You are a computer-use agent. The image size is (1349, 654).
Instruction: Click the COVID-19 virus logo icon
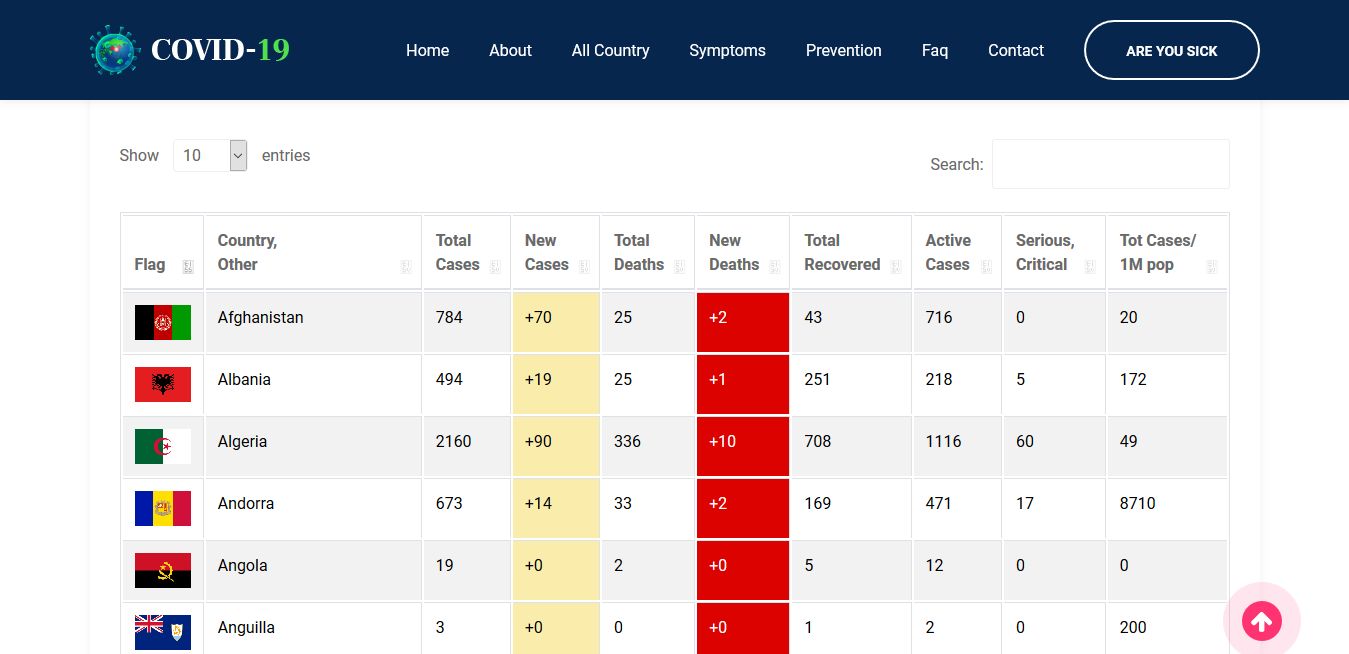[114, 50]
